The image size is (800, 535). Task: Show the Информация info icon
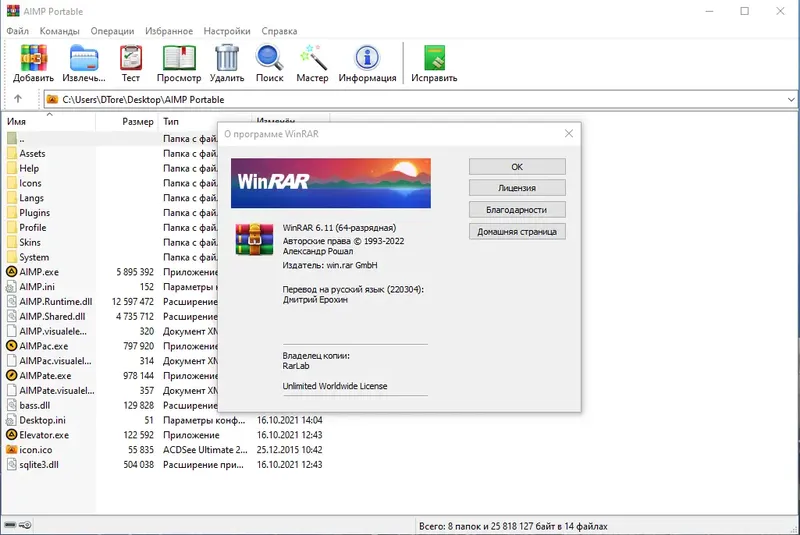367,58
